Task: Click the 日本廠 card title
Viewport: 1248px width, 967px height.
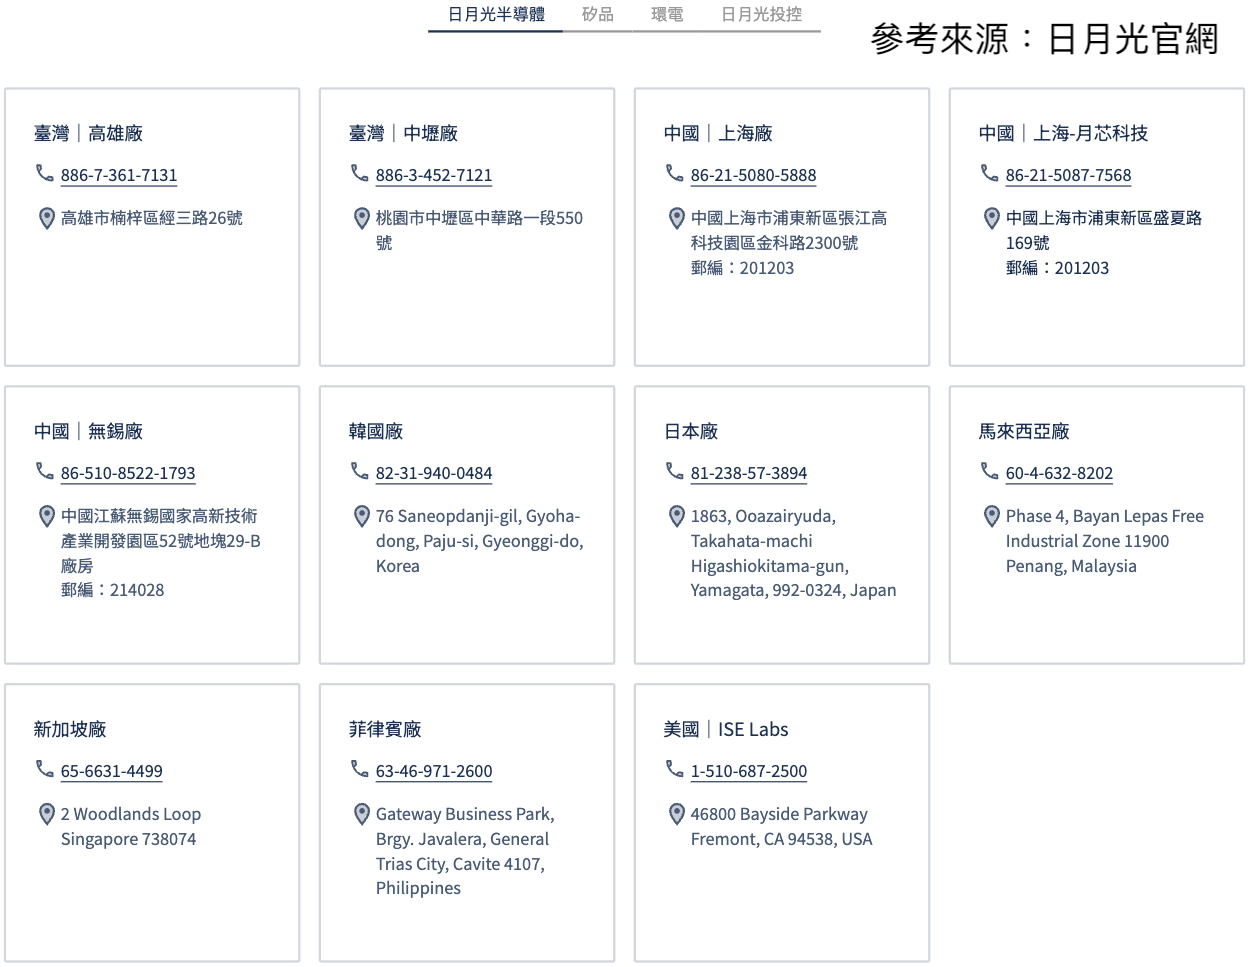Action: click(691, 431)
